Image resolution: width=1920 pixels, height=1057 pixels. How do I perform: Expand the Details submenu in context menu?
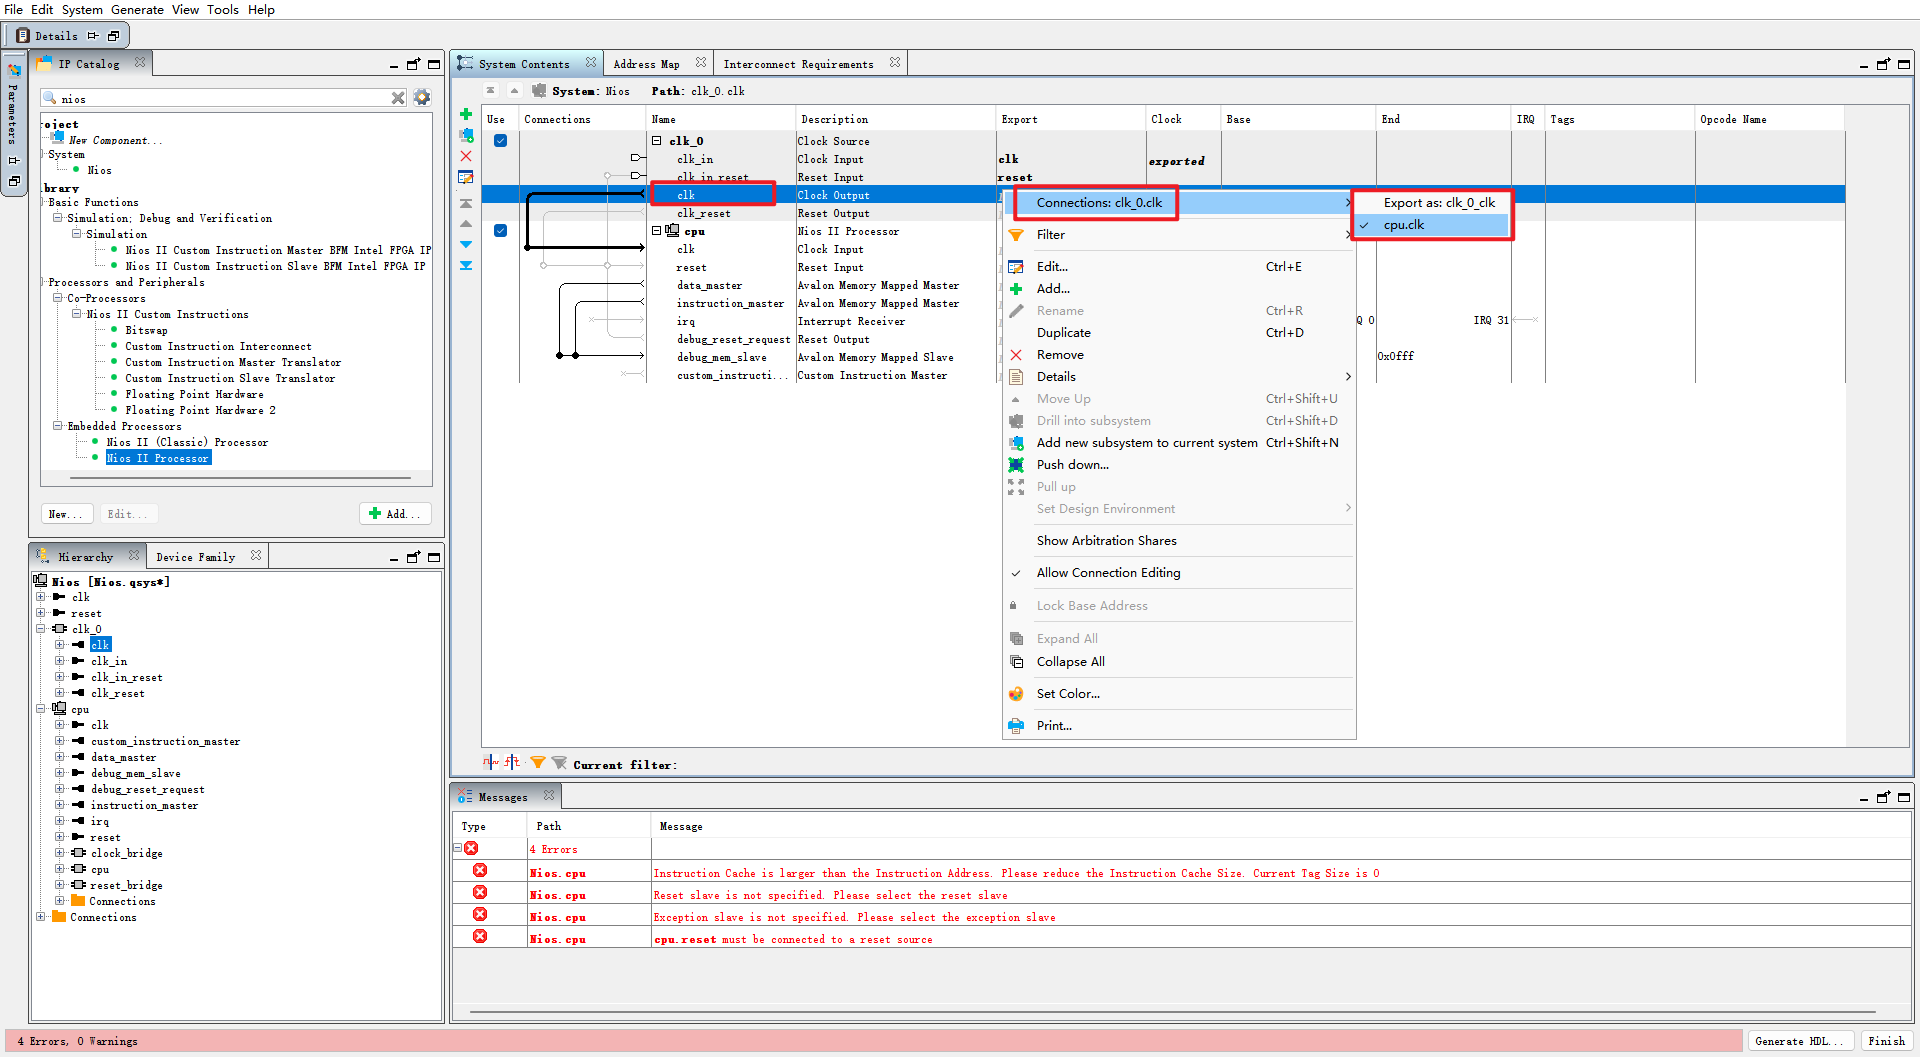click(x=1178, y=377)
